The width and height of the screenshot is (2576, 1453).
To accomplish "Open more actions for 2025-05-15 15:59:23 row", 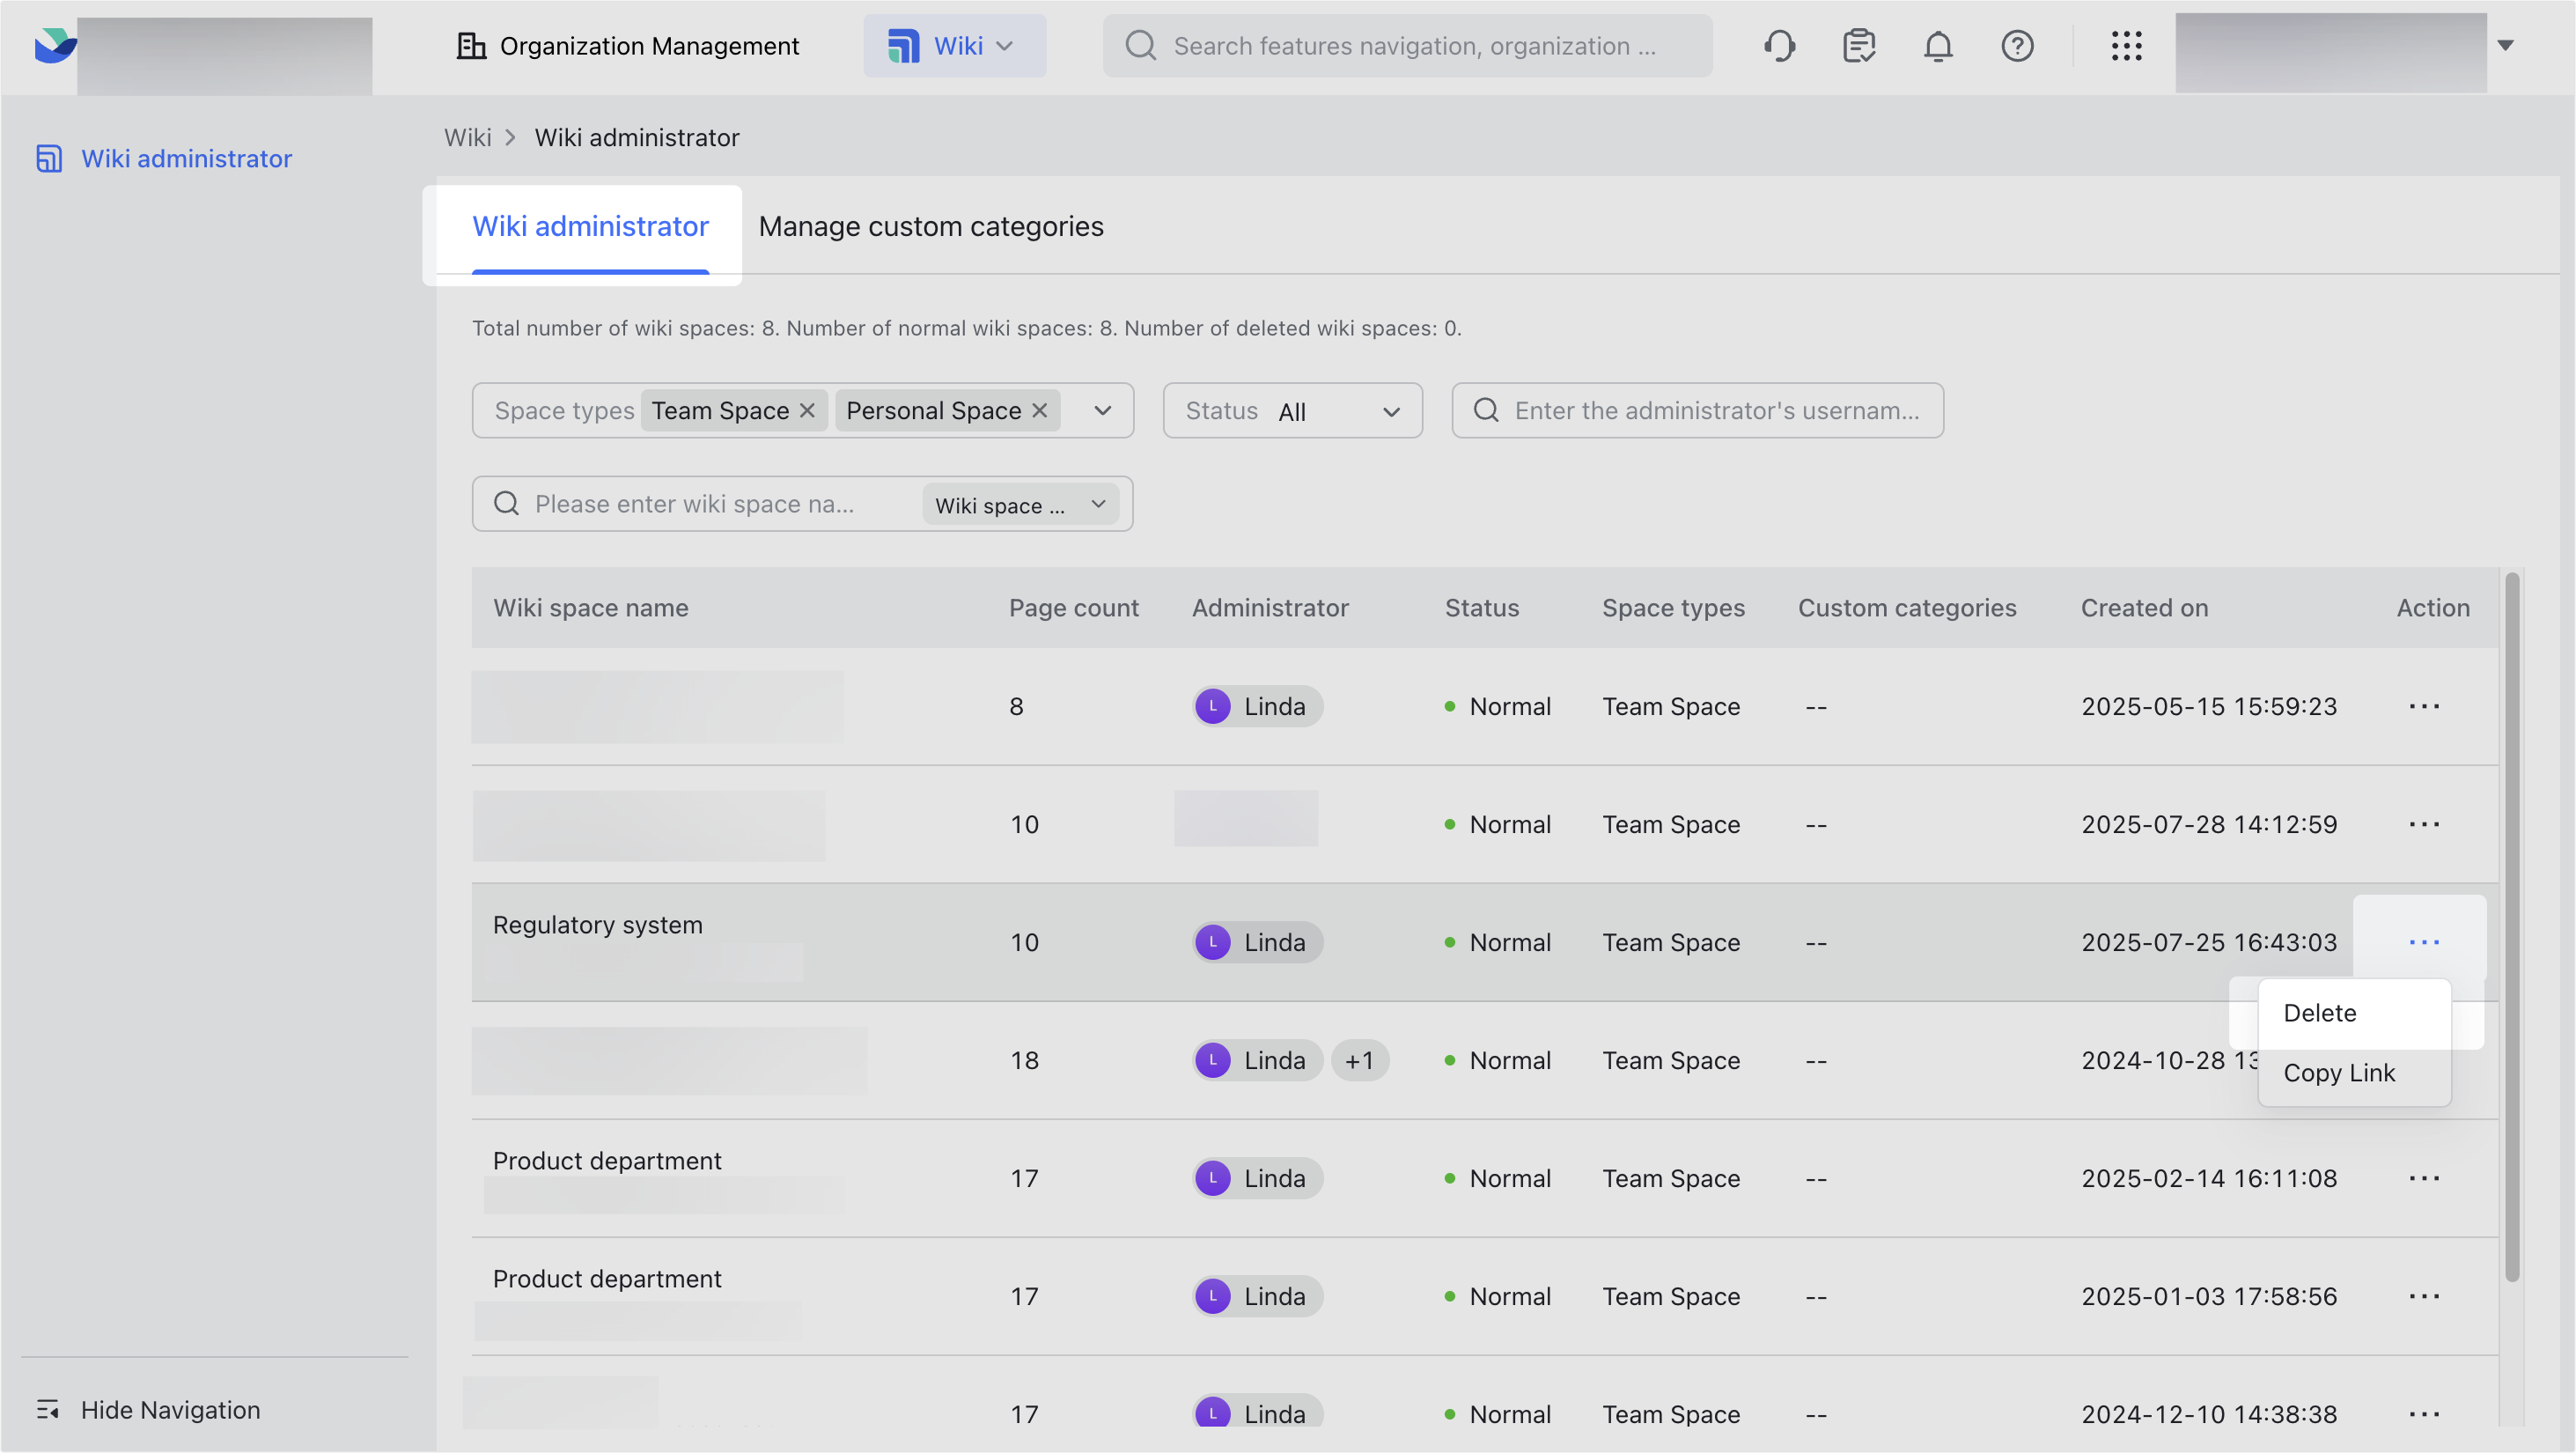I will point(2424,707).
